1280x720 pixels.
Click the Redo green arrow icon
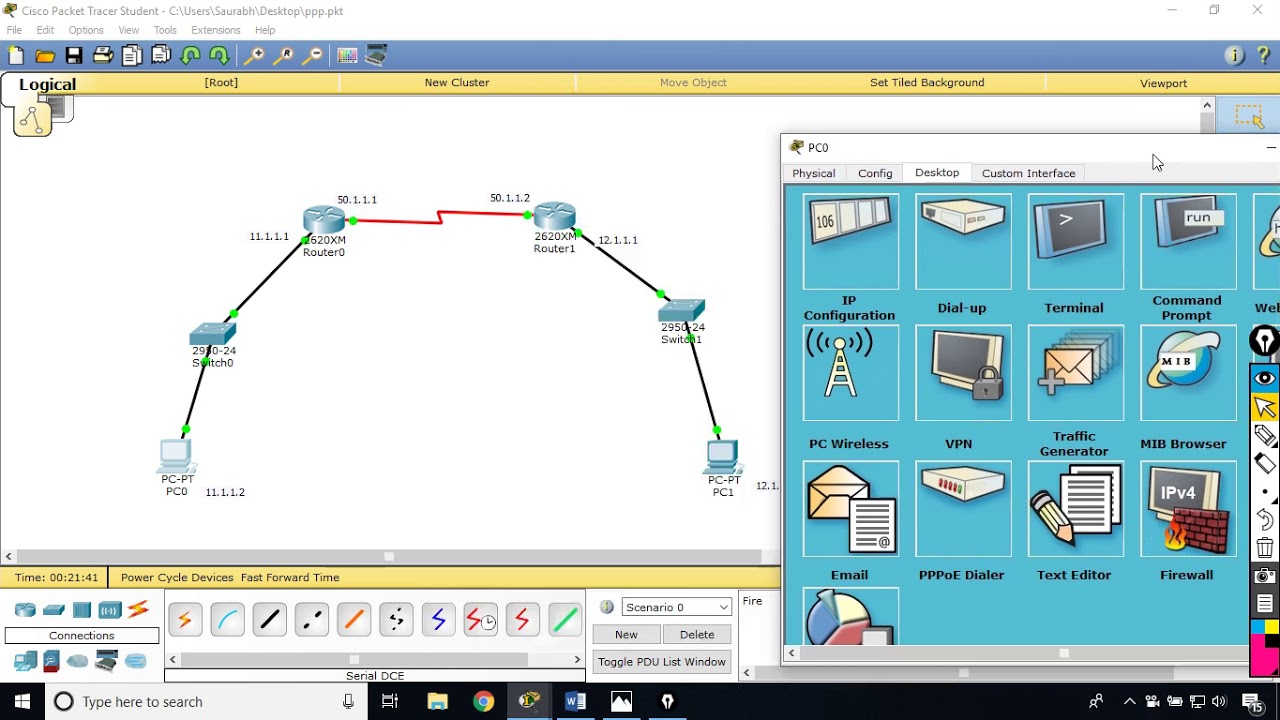coord(219,56)
